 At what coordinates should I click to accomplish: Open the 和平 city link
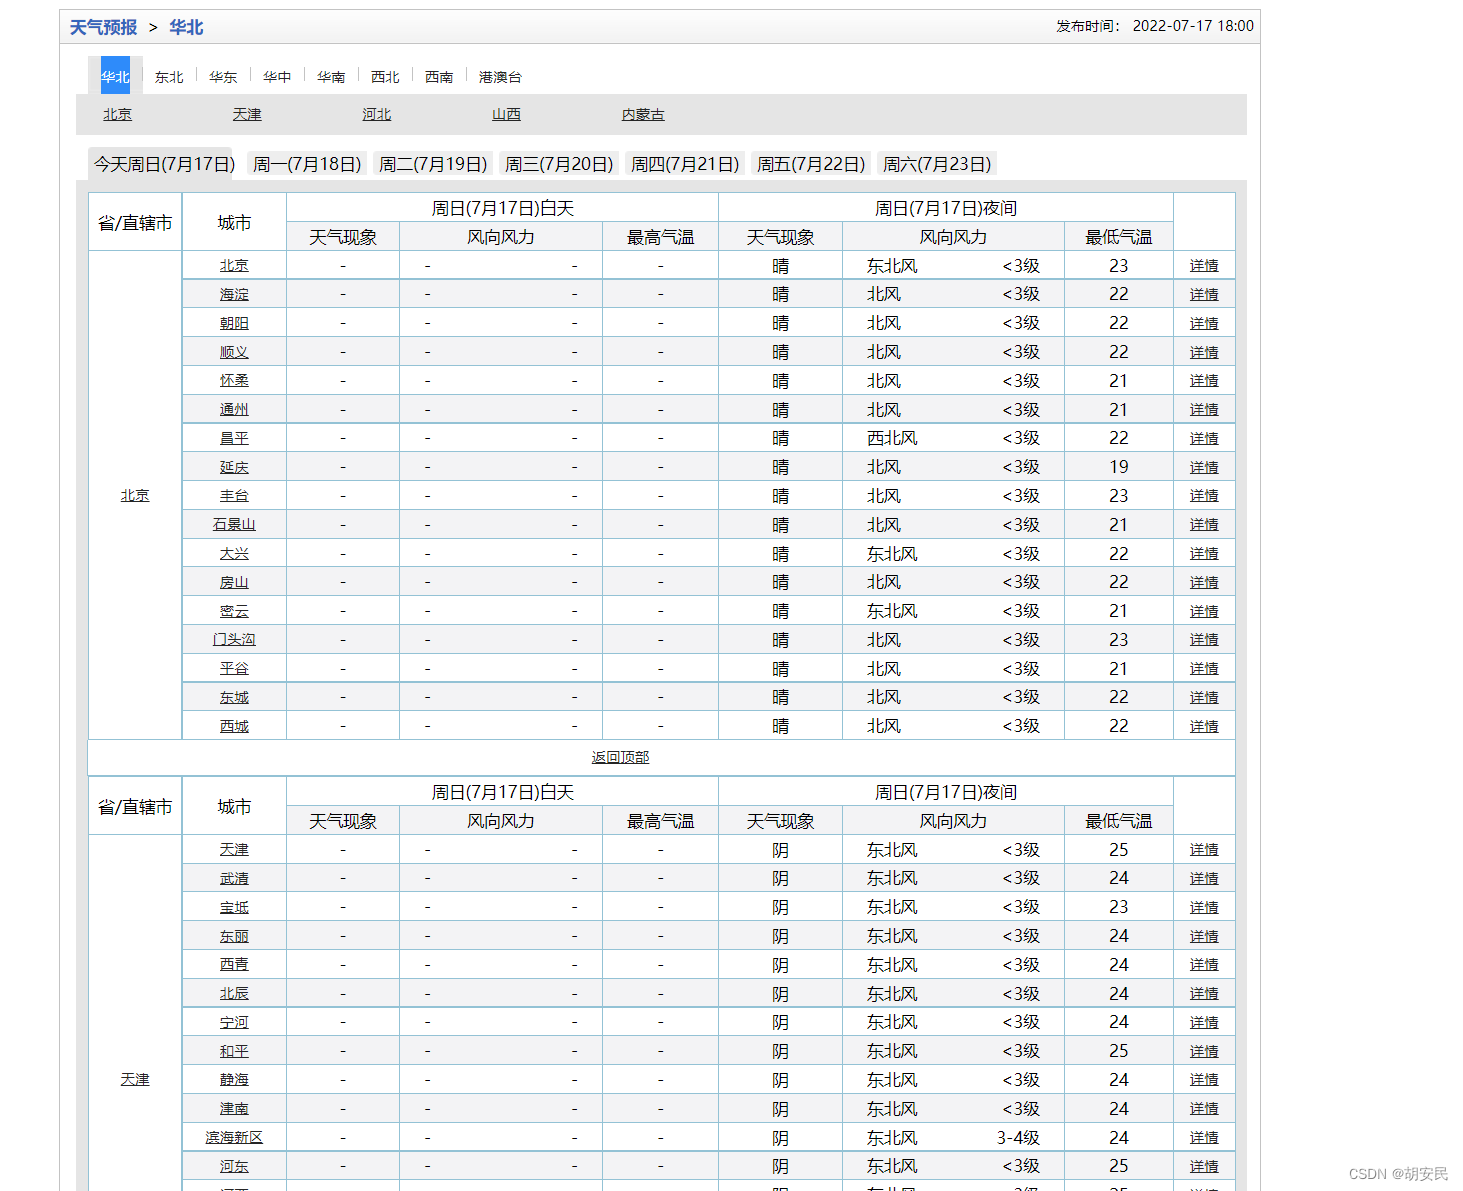234,1052
